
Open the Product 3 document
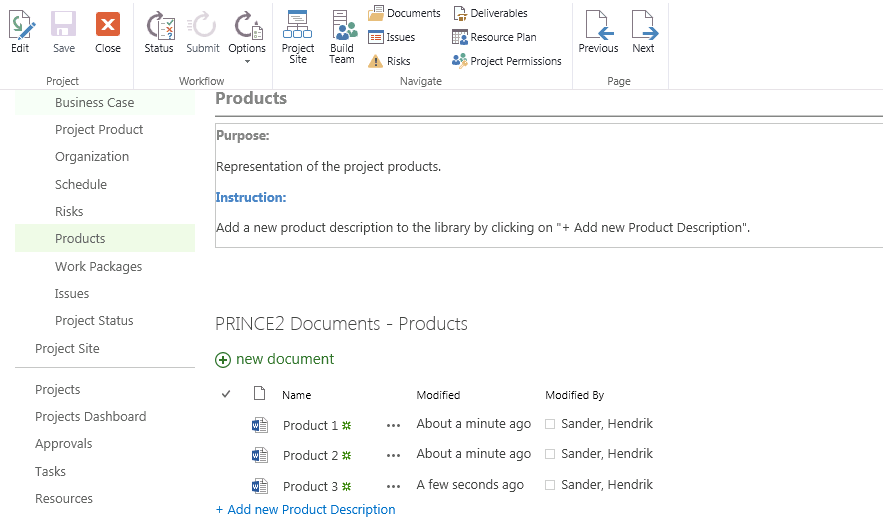[x=310, y=486]
